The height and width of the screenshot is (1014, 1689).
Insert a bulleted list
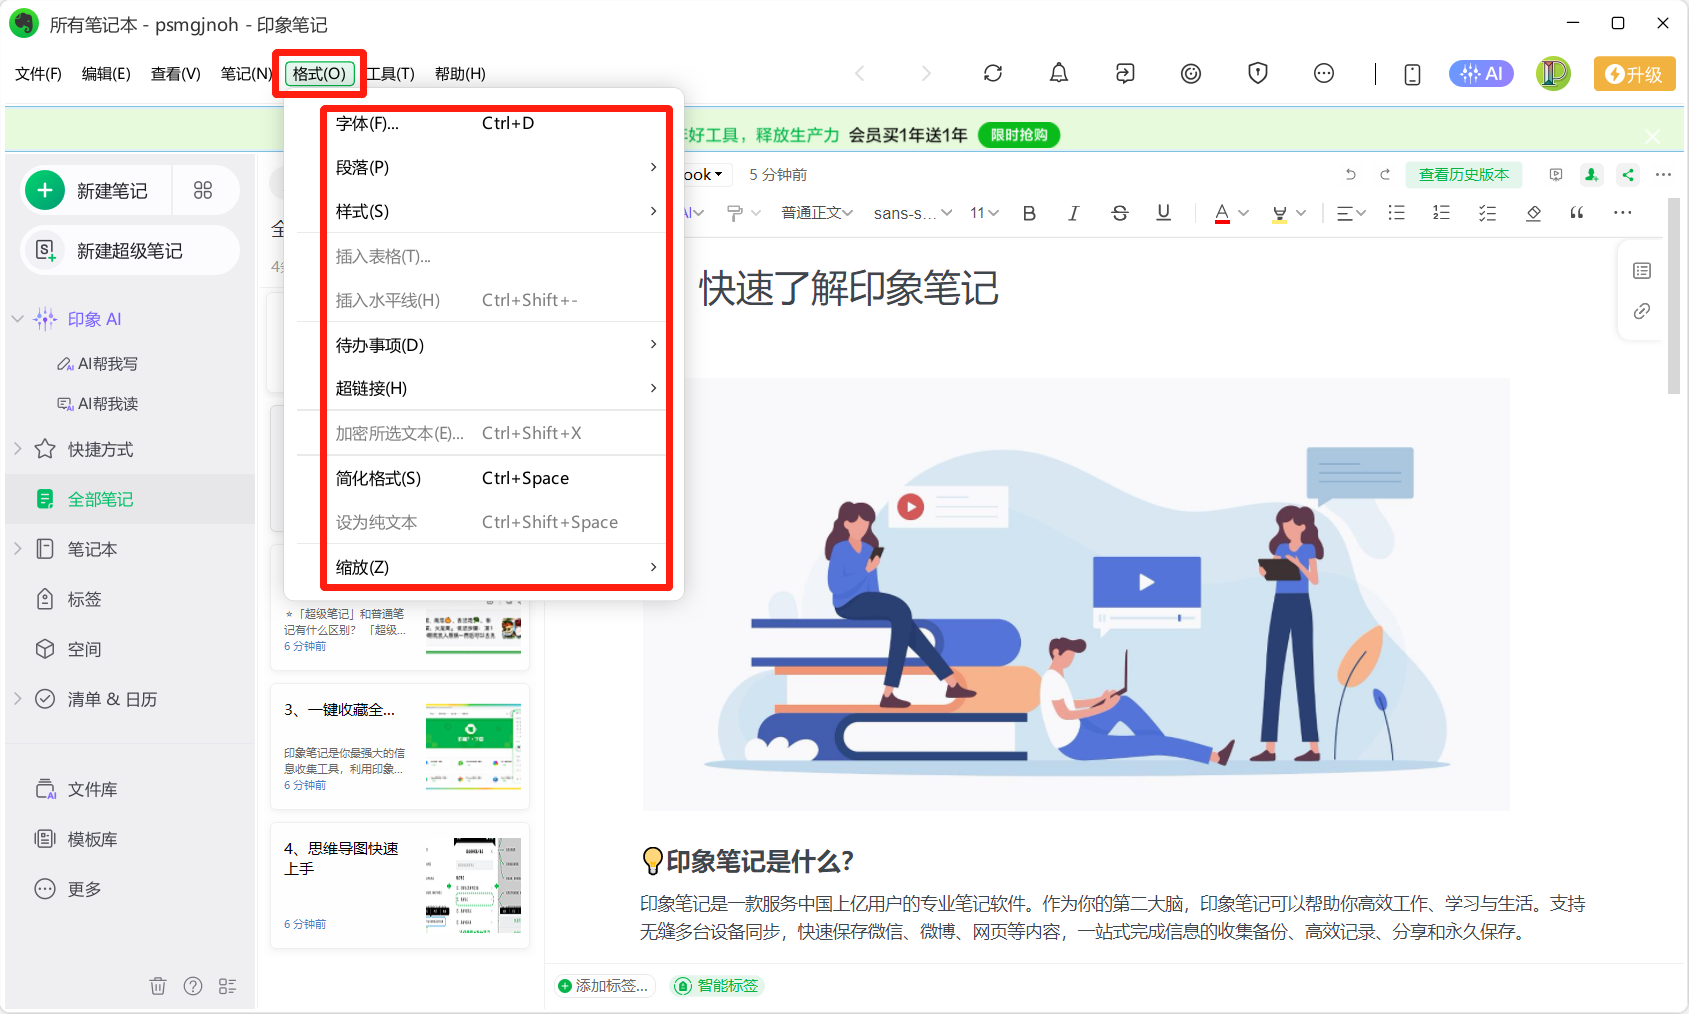(1396, 212)
